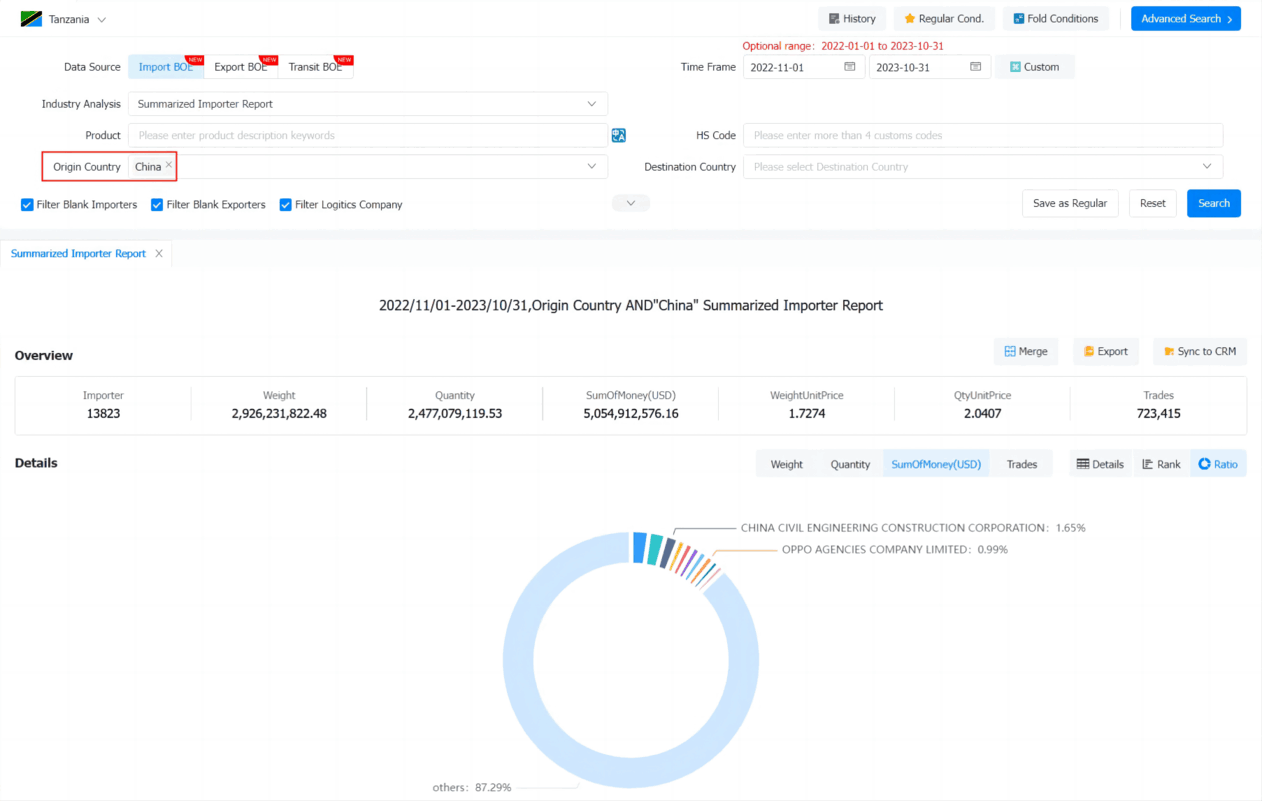The width and height of the screenshot is (1262, 801).
Task: Click Save as Regular button
Action: point(1069,203)
